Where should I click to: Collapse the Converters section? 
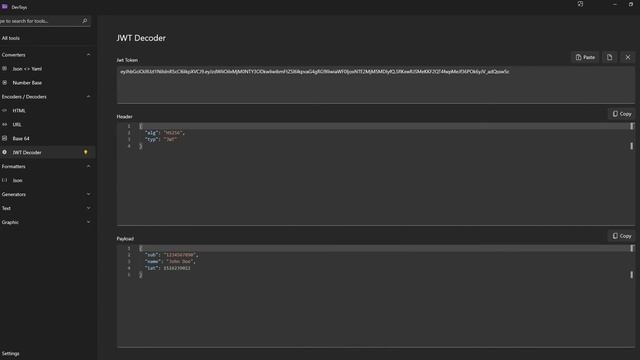(x=88, y=55)
